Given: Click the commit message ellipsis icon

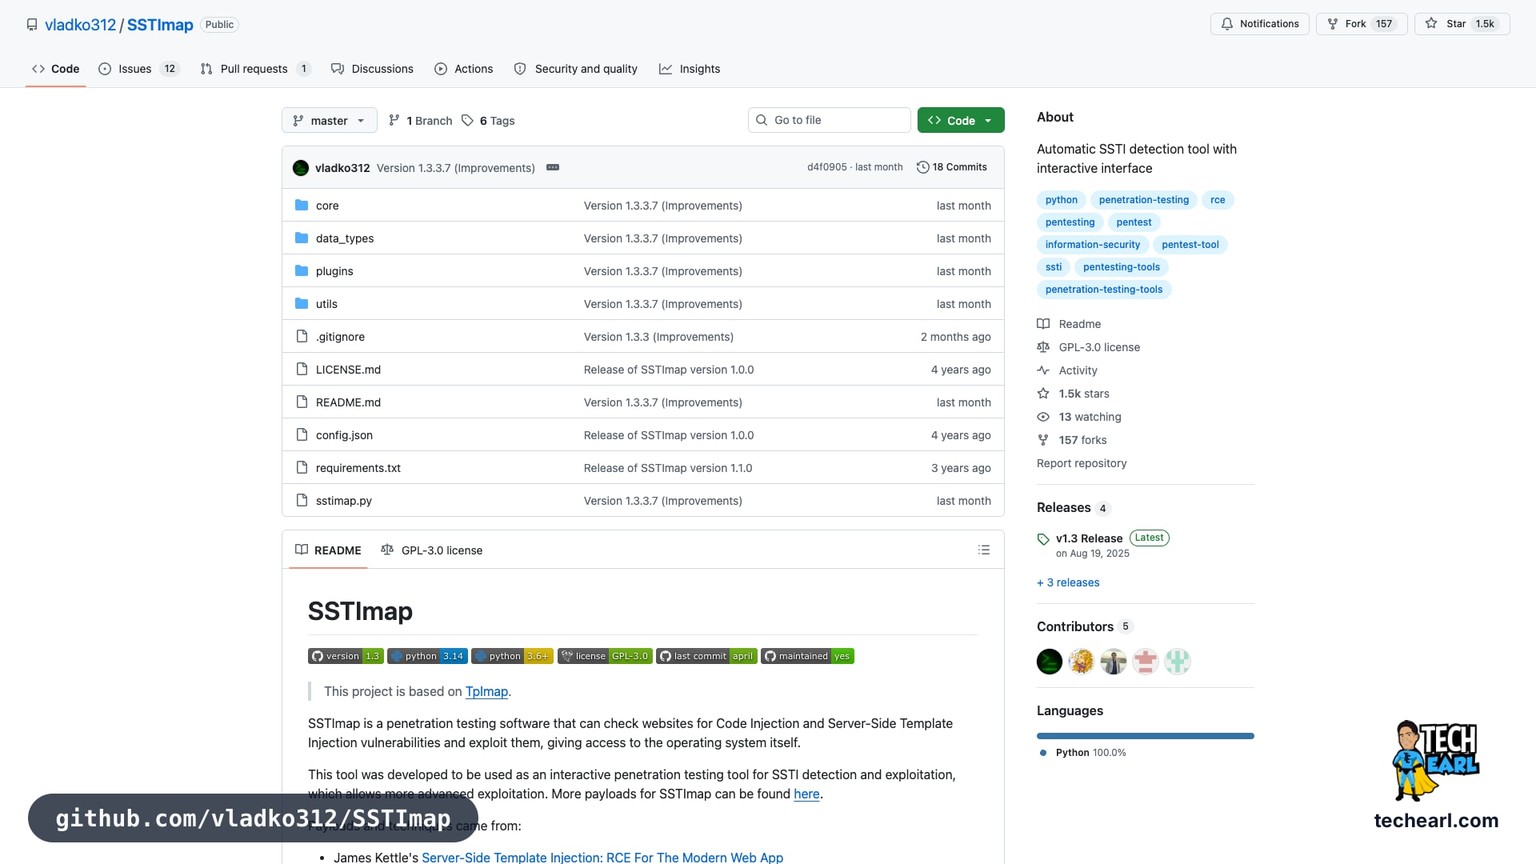Looking at the screenshot, I should (x=553, y=168).
